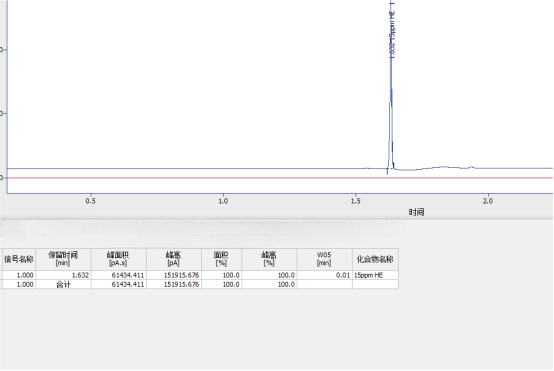Click peak height cell 151915.676 in first row

click(x=174, y=275)
